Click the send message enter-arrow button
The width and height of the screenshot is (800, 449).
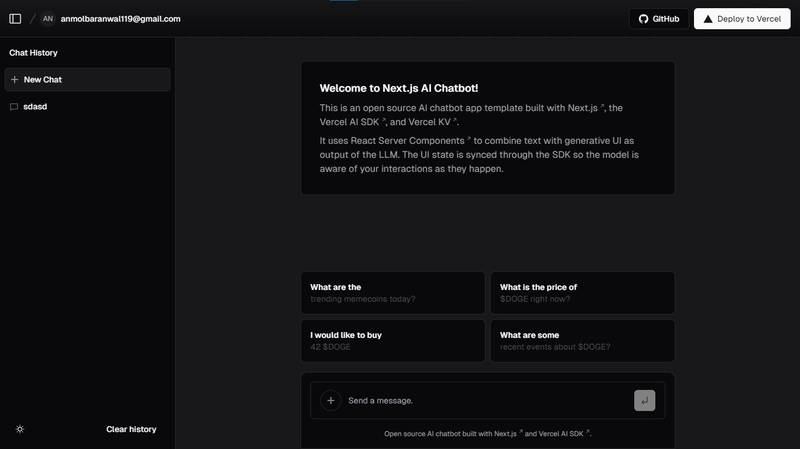644,401
